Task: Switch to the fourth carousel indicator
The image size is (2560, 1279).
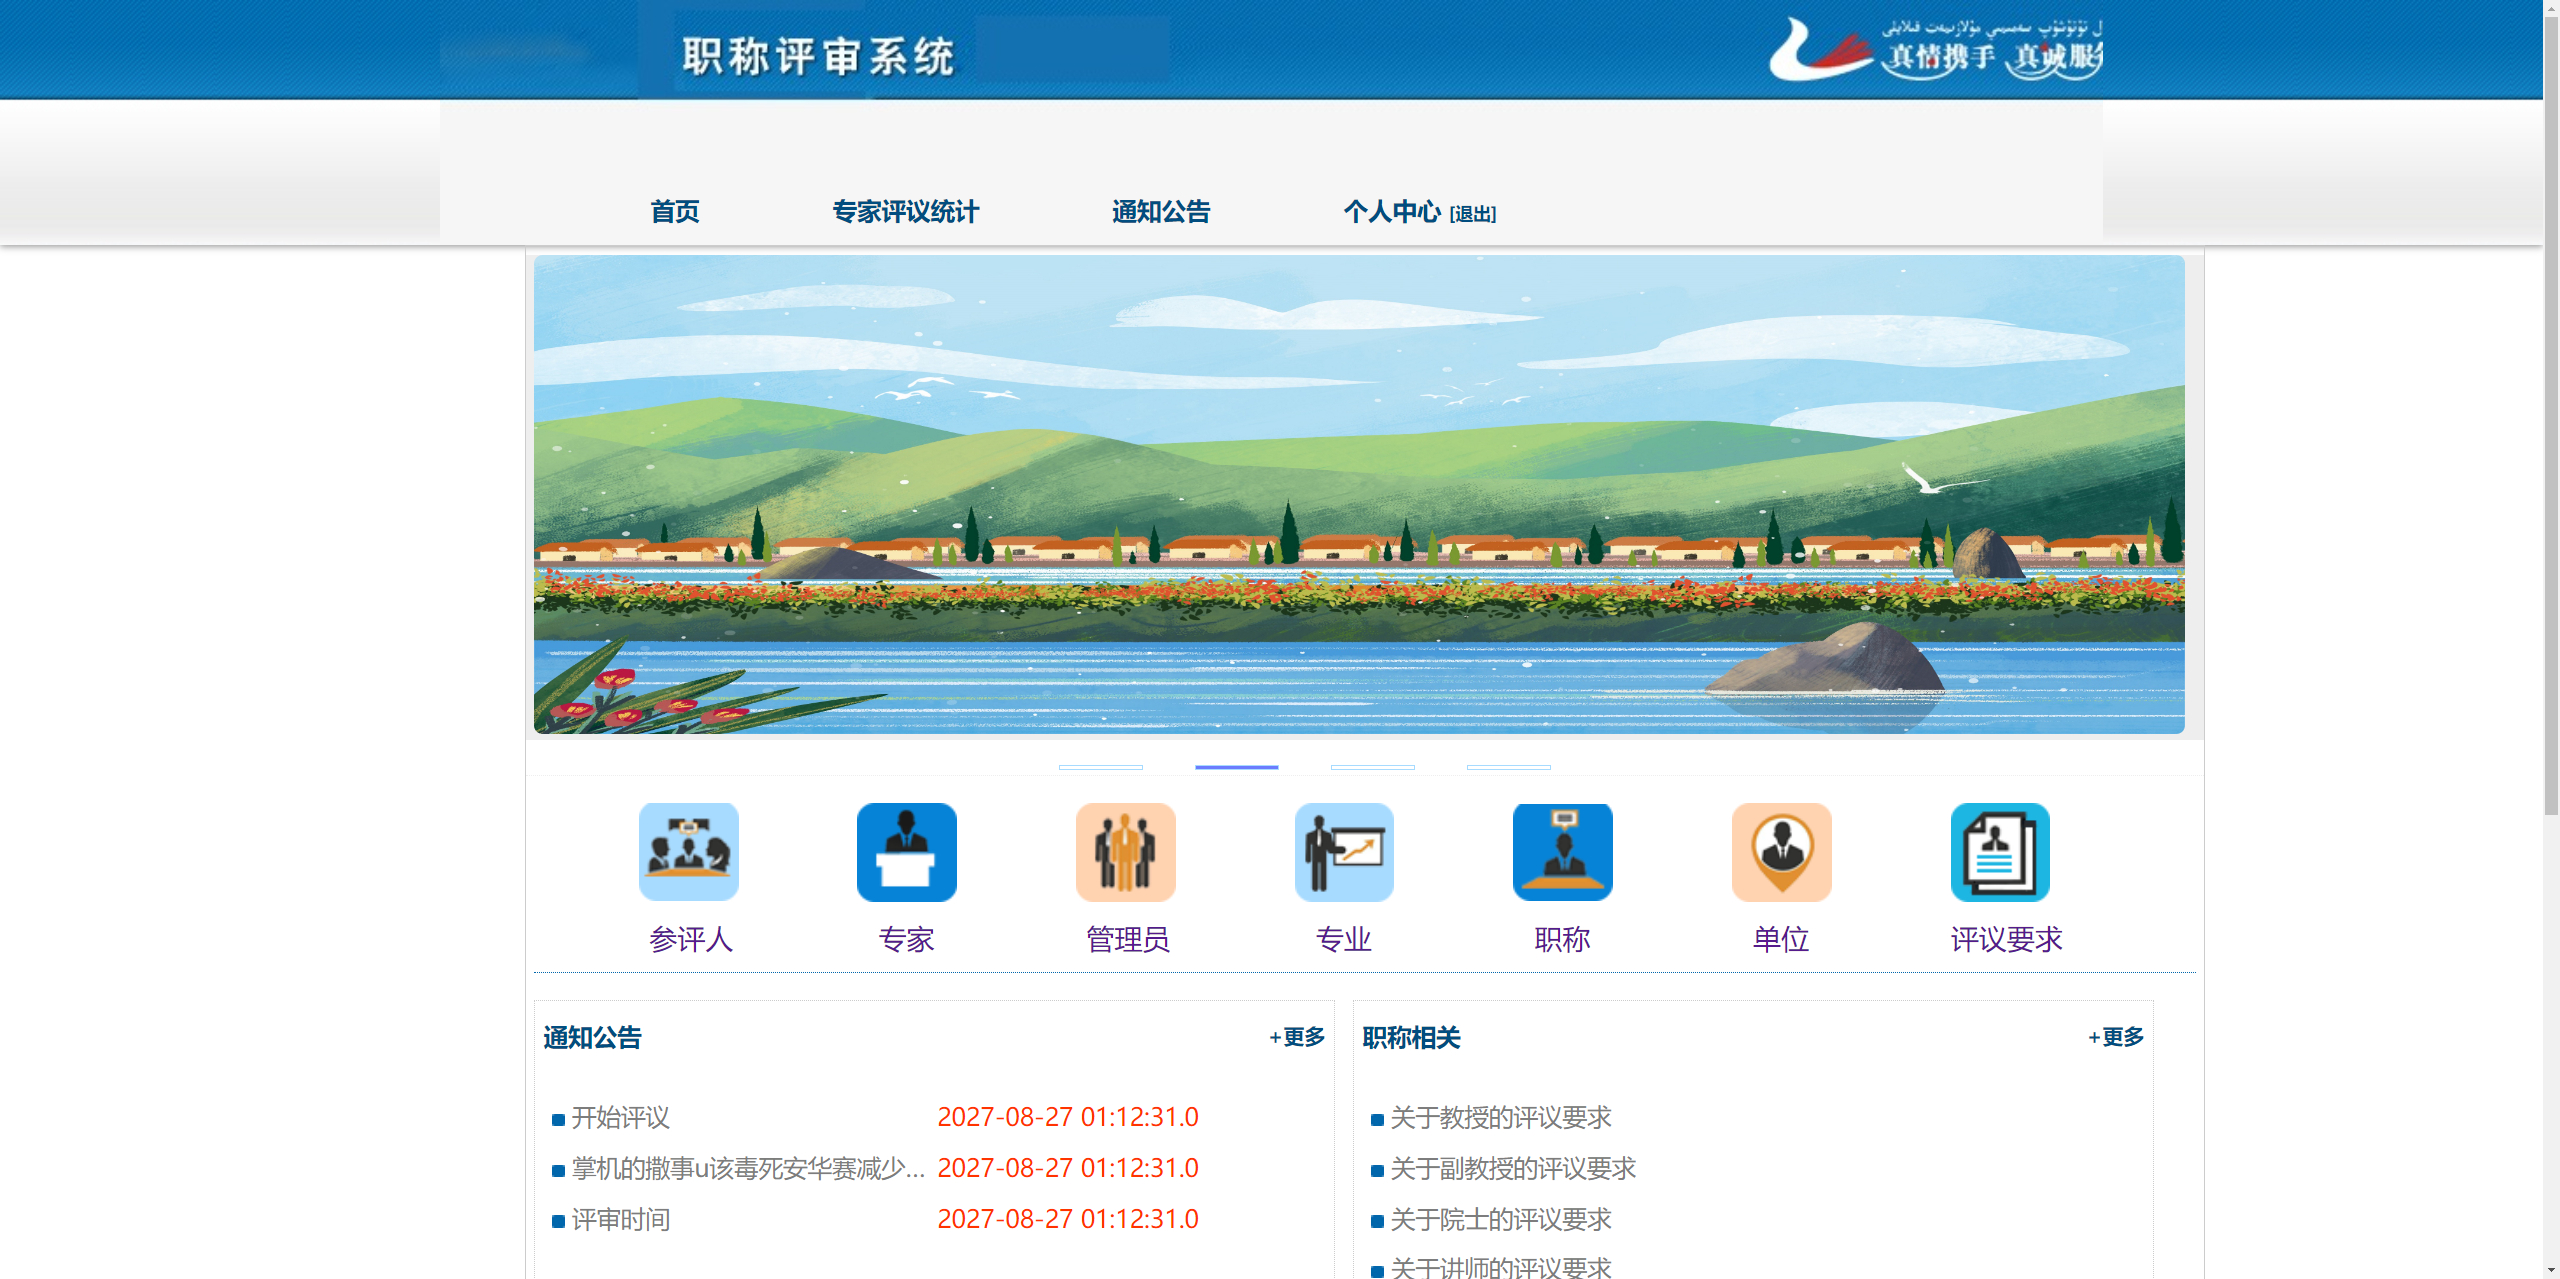Action: [1508, 767]
